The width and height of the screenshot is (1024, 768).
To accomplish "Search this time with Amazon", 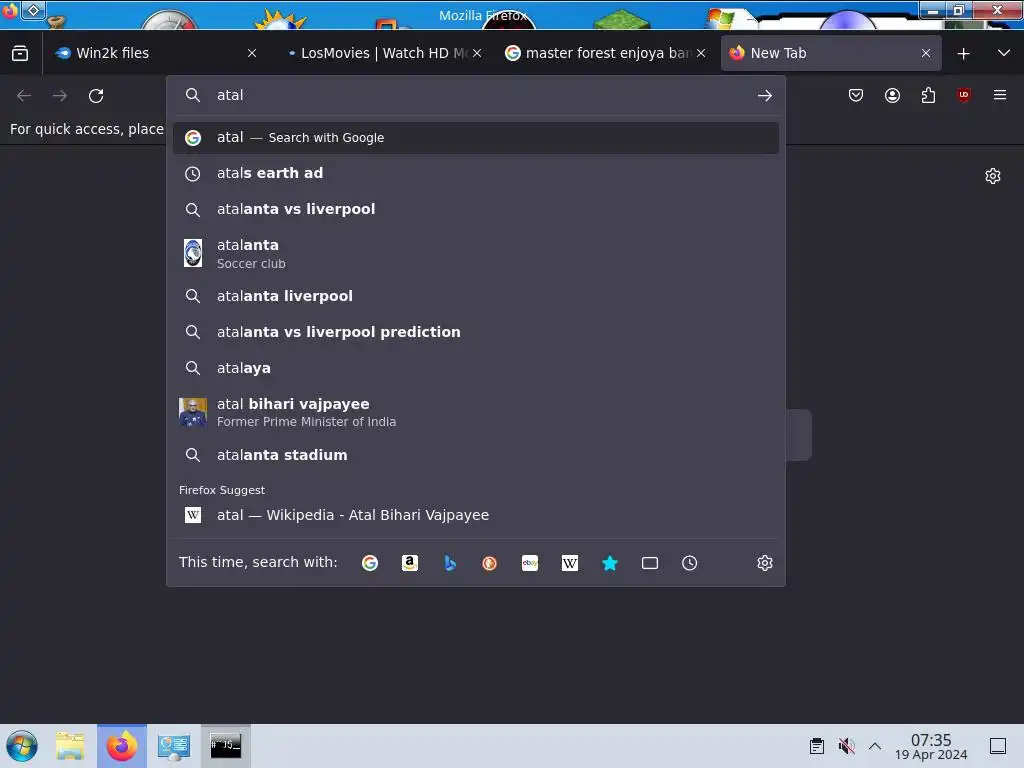I will pyautogui.click(x=409, y=563).
